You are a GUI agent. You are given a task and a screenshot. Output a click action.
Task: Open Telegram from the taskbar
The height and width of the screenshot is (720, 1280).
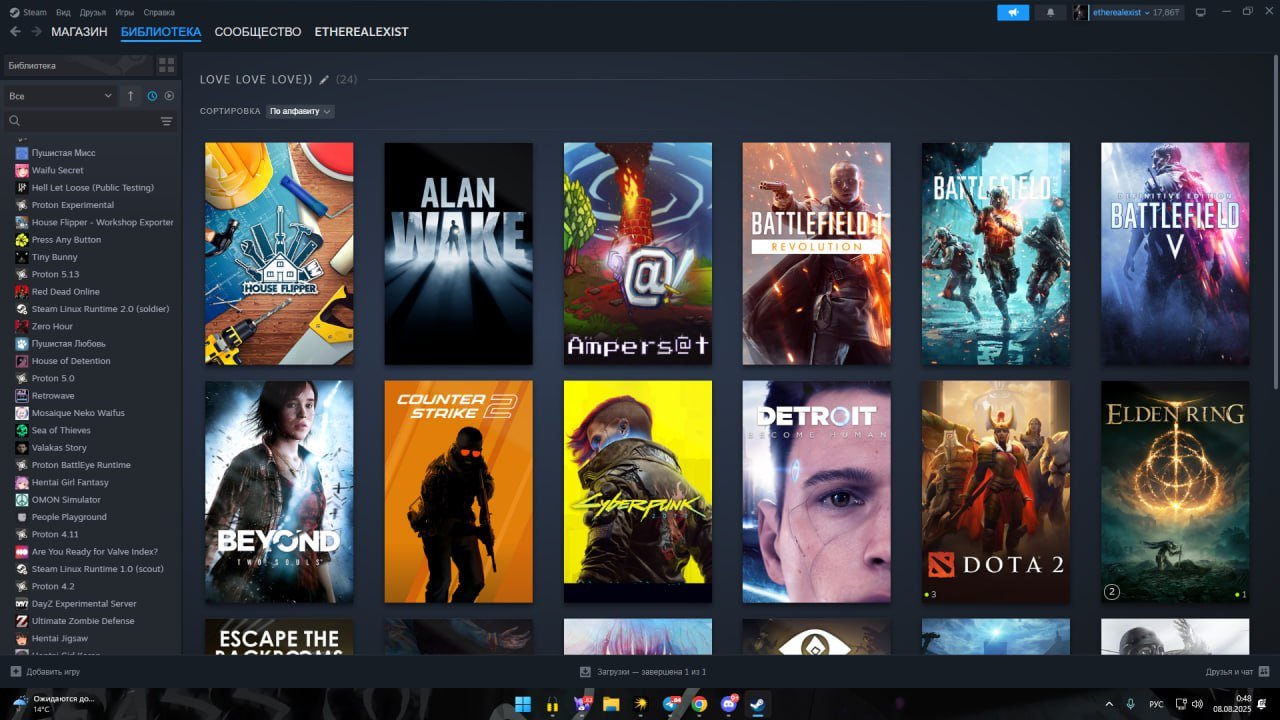click(x=670, y=704)
